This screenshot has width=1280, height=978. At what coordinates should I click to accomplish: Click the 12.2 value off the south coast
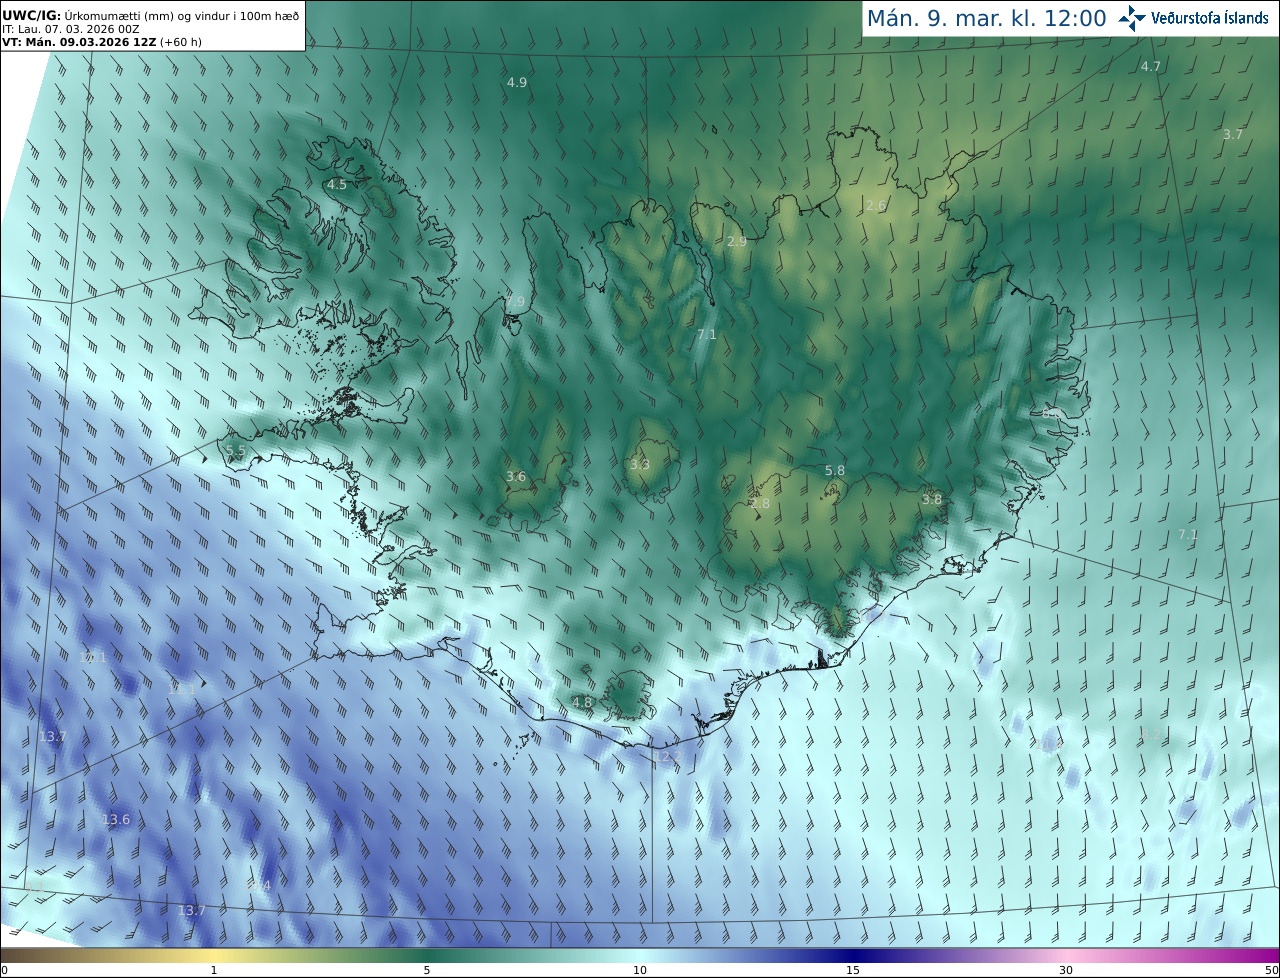[668, 757]
